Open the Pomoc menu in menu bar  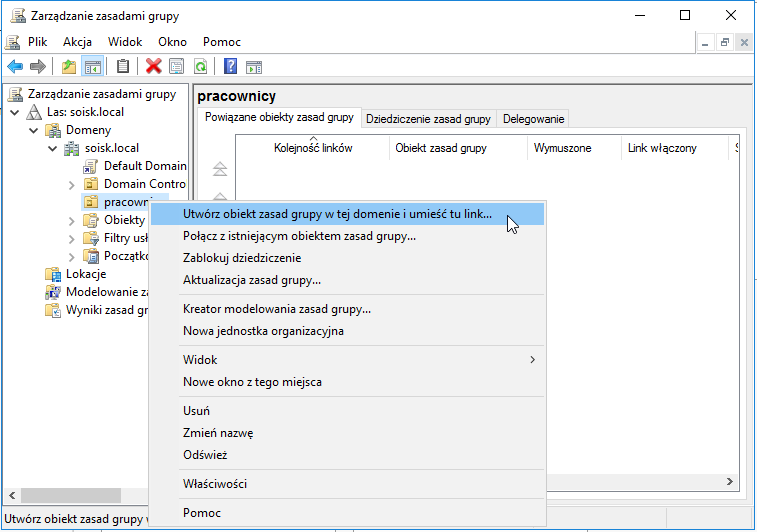(222, 42)
